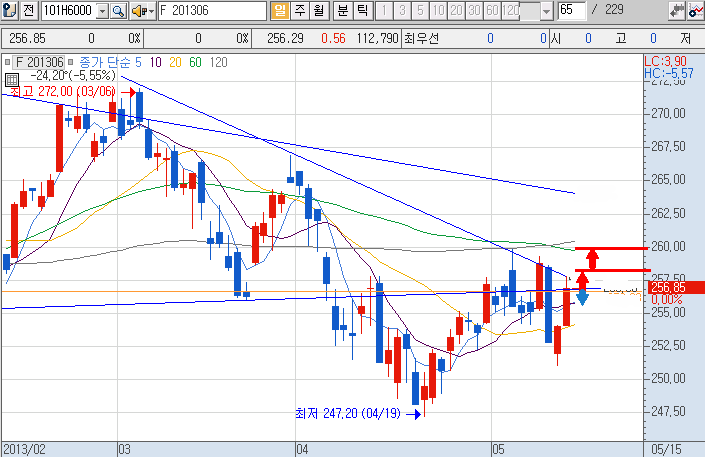705x457 pixels.
Task: Open the interval dropdown after 120 button
Action: [x=545, y=11]
